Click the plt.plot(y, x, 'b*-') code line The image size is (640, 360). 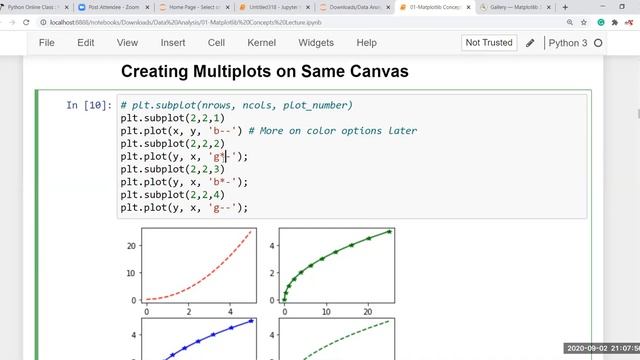pyautogui.click(x=184, y=182)
